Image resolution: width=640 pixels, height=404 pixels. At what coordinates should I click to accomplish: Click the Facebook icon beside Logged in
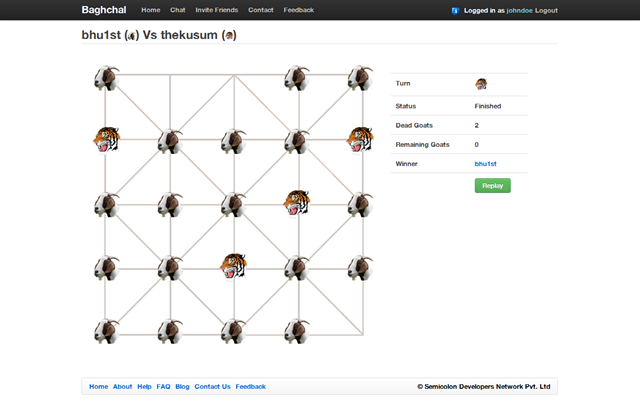tap(456, 11)
